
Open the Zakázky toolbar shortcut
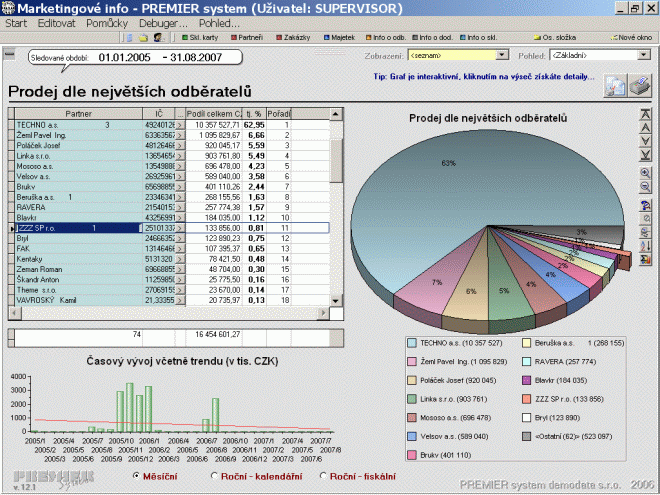[x=293, y=37]
